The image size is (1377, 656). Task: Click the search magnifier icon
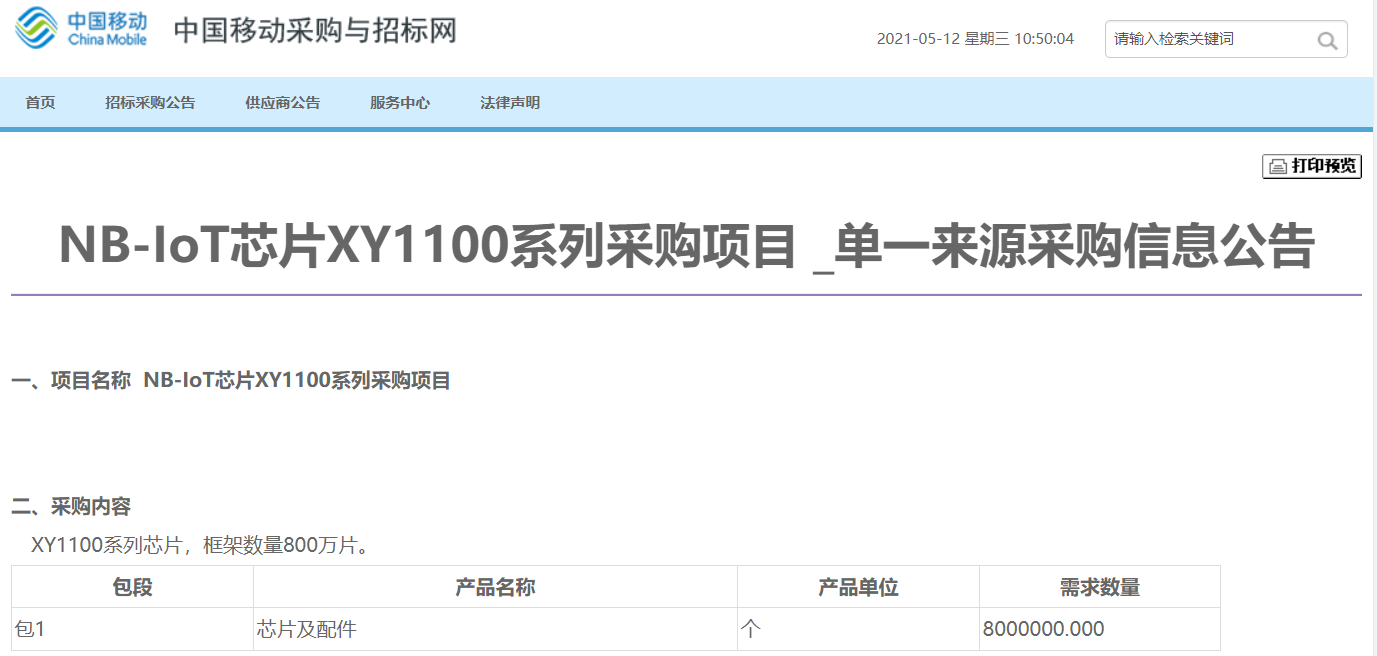(1327, 41)
